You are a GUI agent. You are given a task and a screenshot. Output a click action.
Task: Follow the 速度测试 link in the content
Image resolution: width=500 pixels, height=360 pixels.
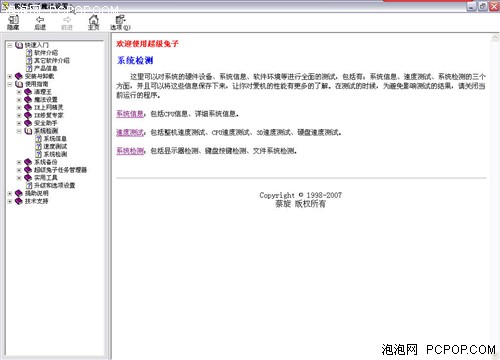click(x=130, y=132)
